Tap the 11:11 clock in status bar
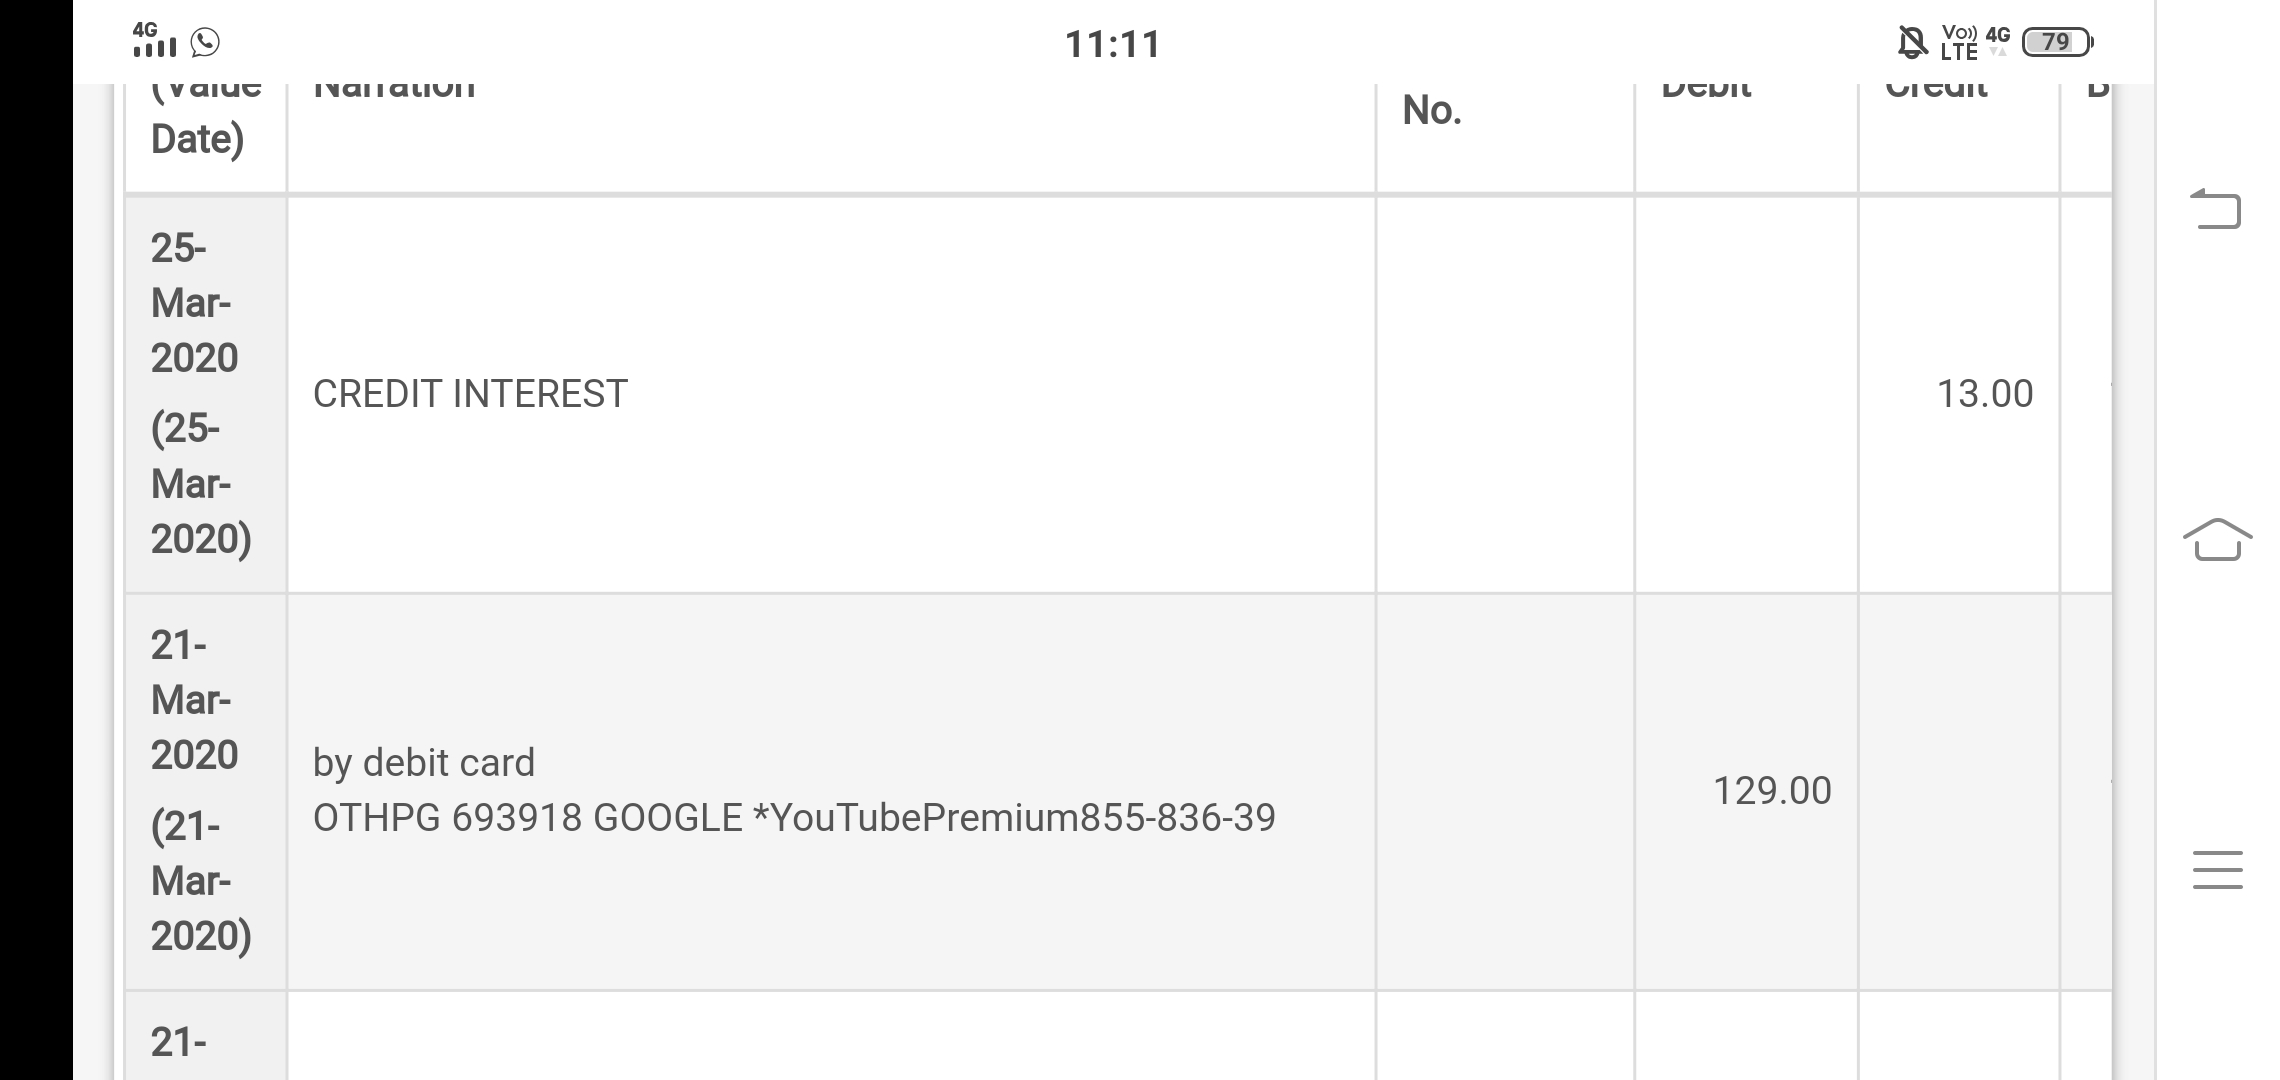Viewport: 2280px width, 1080px height. pyautogui.click(x=1112, y=44)
